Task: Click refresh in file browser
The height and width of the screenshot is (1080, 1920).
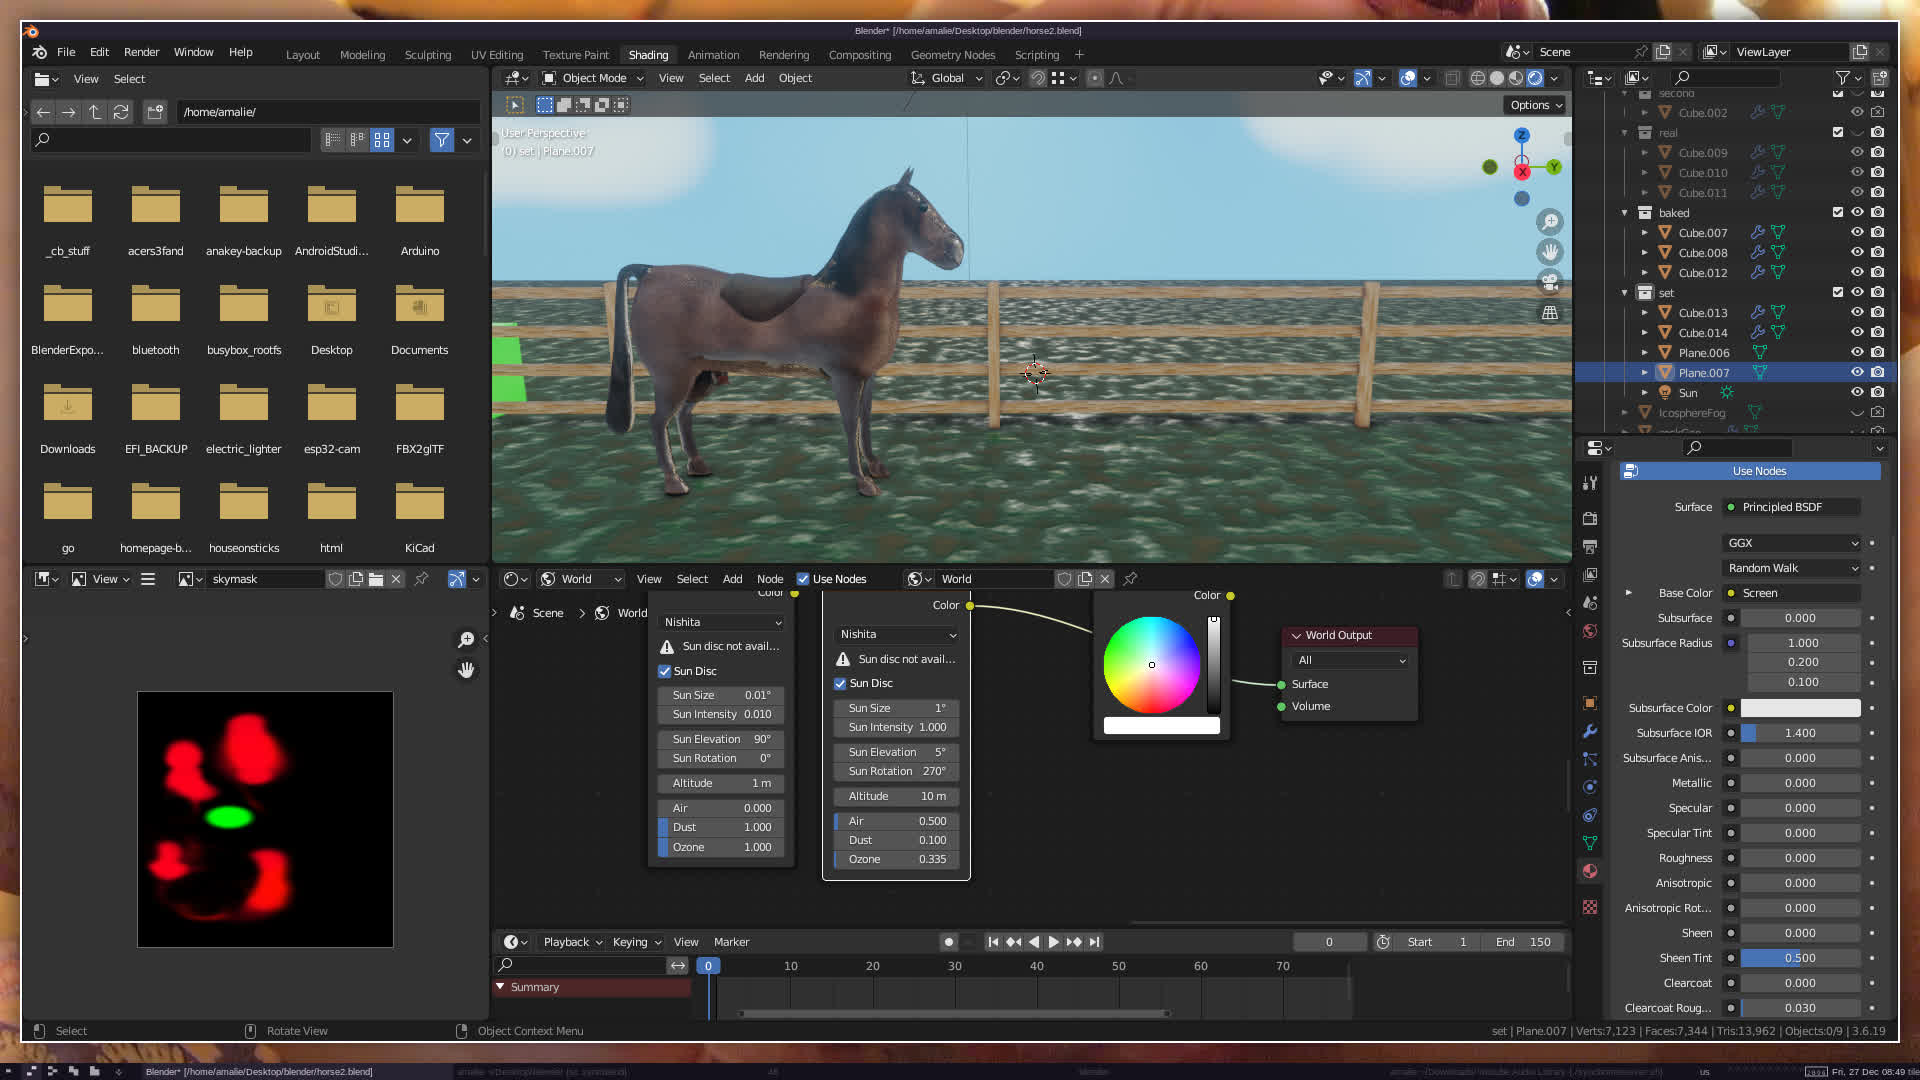Action: (121, 112)
